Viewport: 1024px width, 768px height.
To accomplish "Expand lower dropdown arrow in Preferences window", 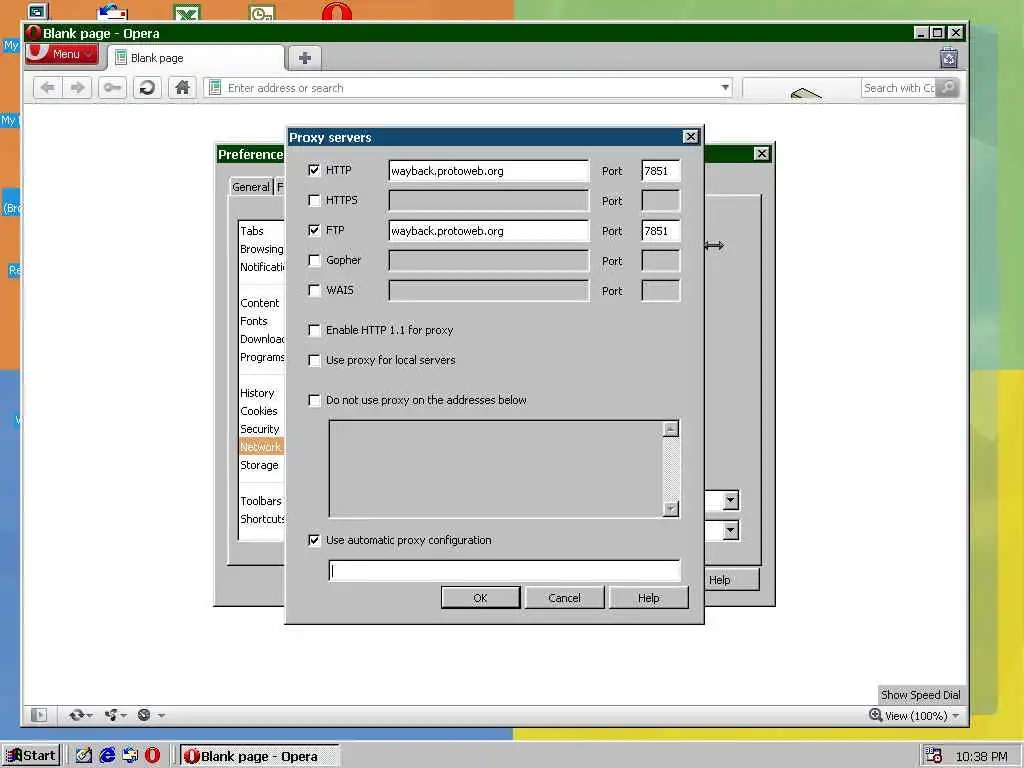I will pos(731,530).
